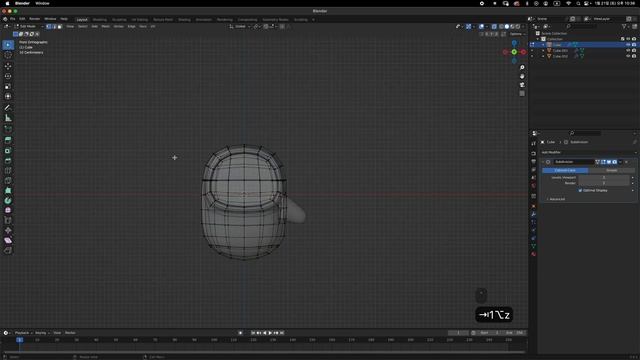Select the Poly Build tool

pos(8,191)
